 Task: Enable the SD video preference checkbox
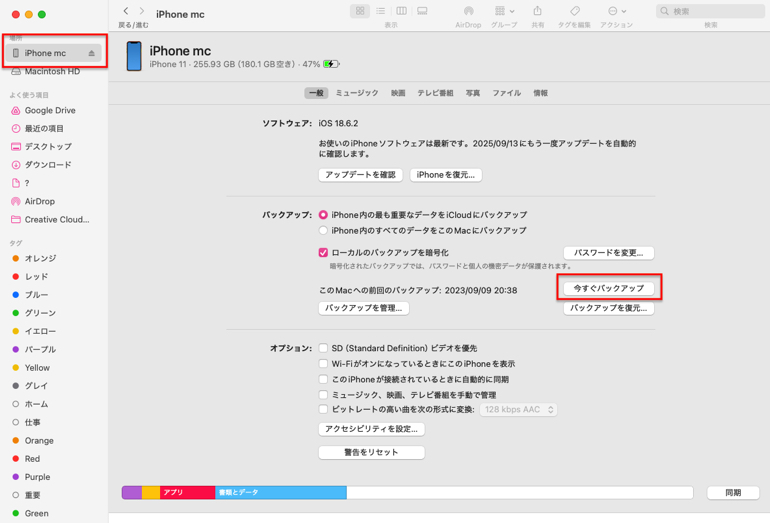pos(323,348)
